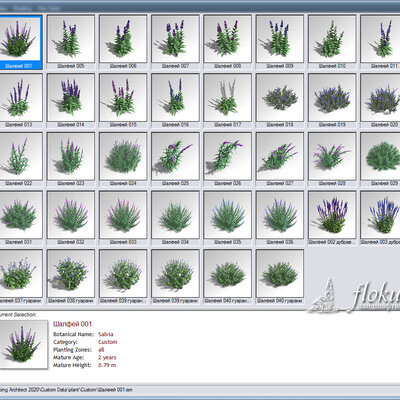The width and height of the screenshot is (400, 400).
Task: Select the Шалфей 008 plant thumbnail
Action: point(228,39)
